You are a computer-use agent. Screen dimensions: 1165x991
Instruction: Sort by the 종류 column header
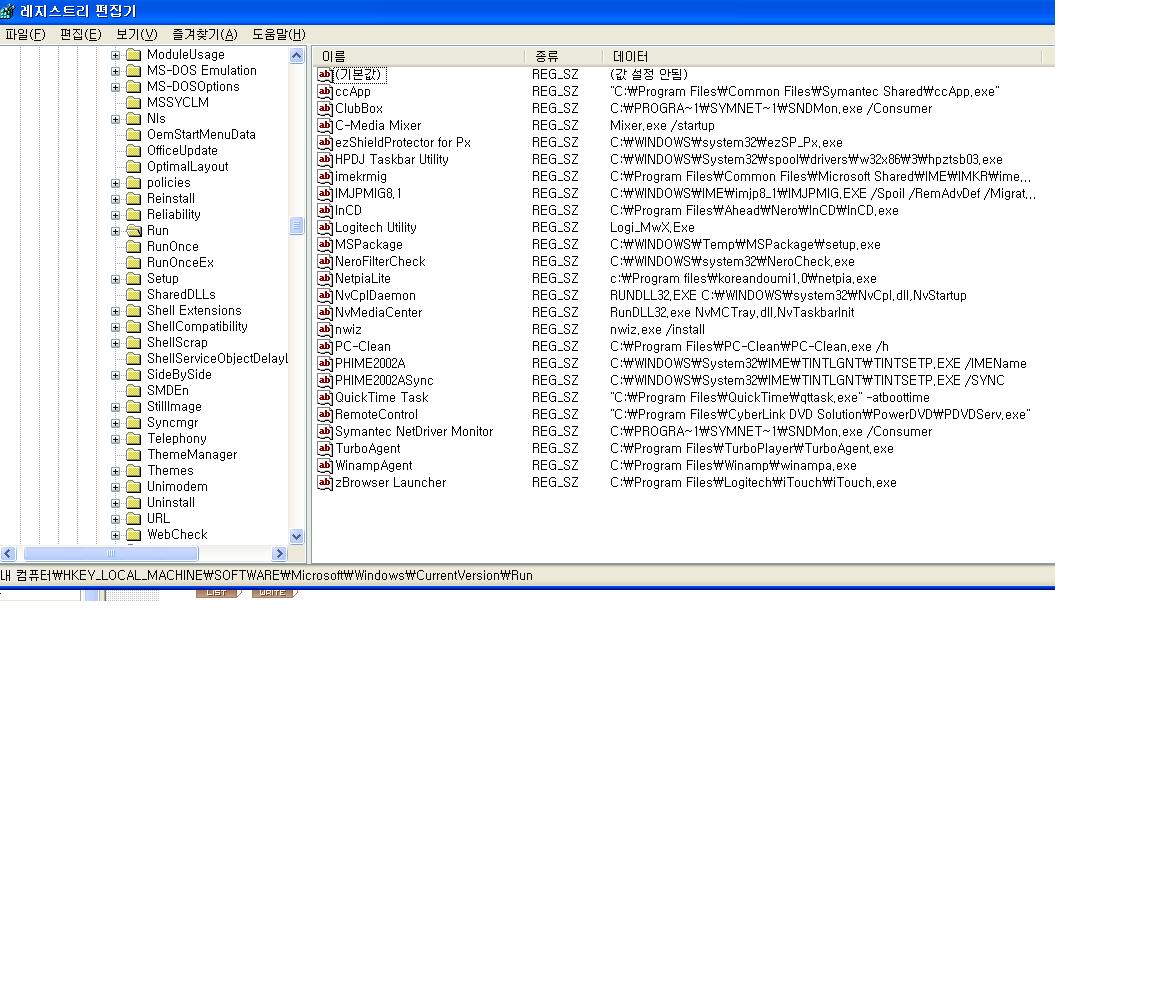[565, 56]
